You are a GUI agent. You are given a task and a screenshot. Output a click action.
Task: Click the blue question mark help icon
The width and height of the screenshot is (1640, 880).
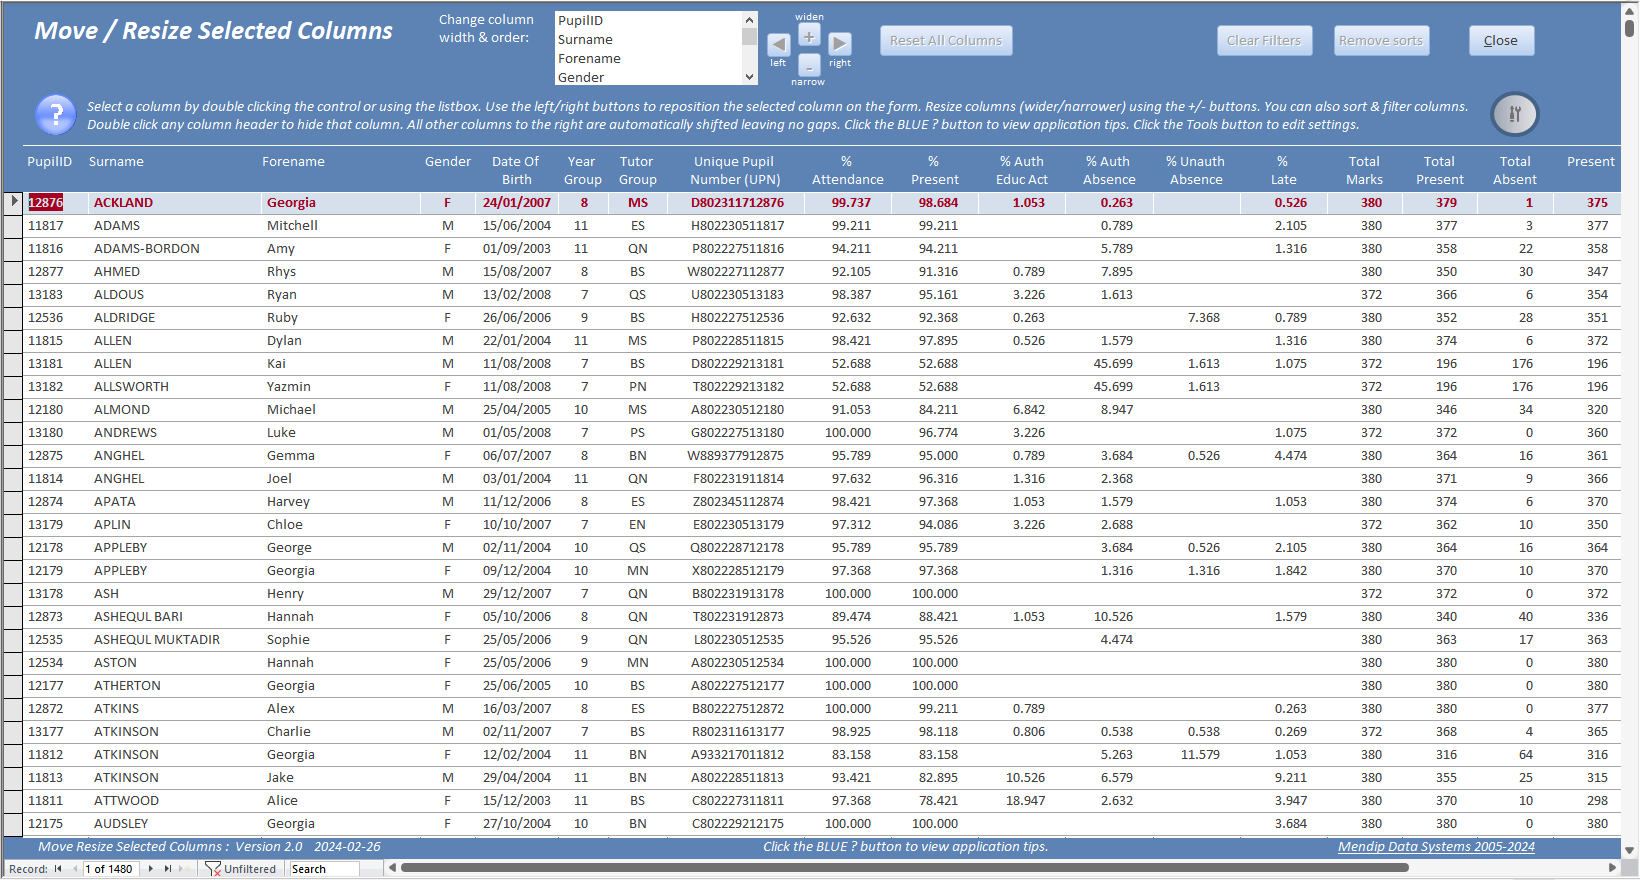point(56,114)
